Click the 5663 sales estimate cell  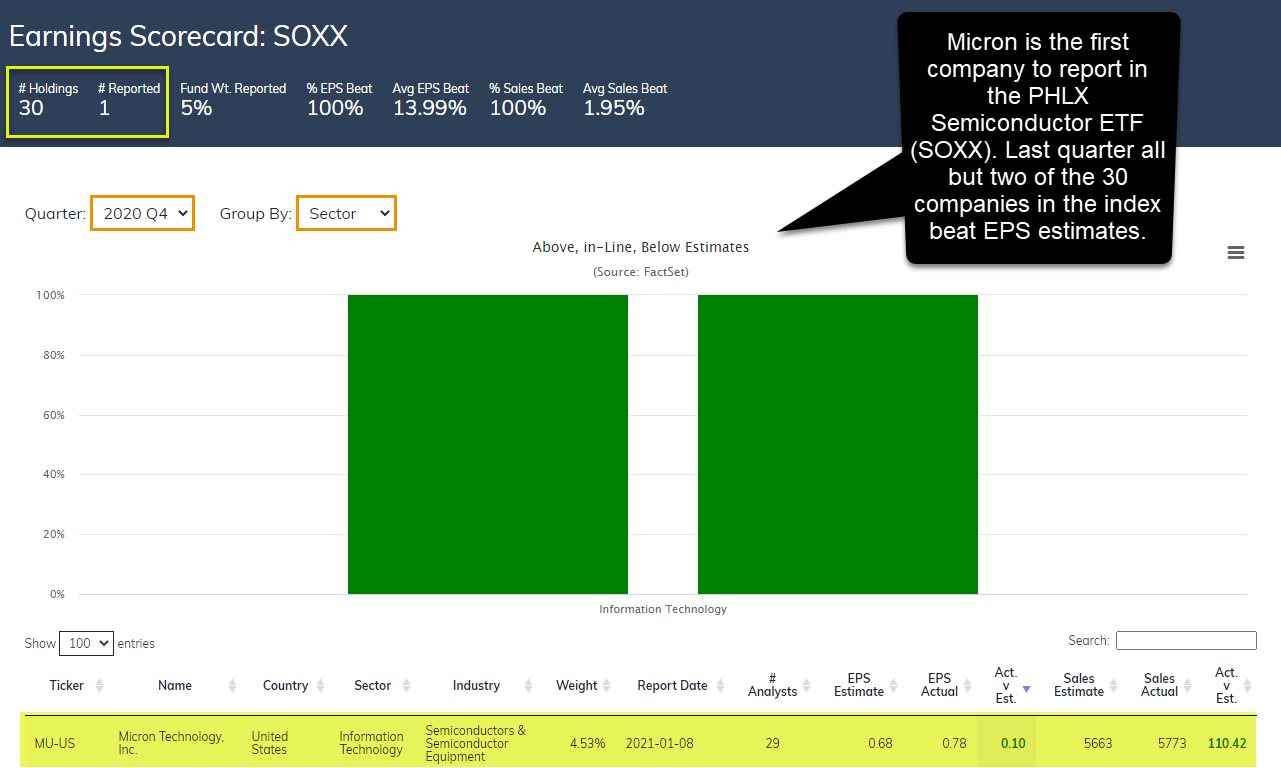pyautogui.click(x=1097, y=743)
